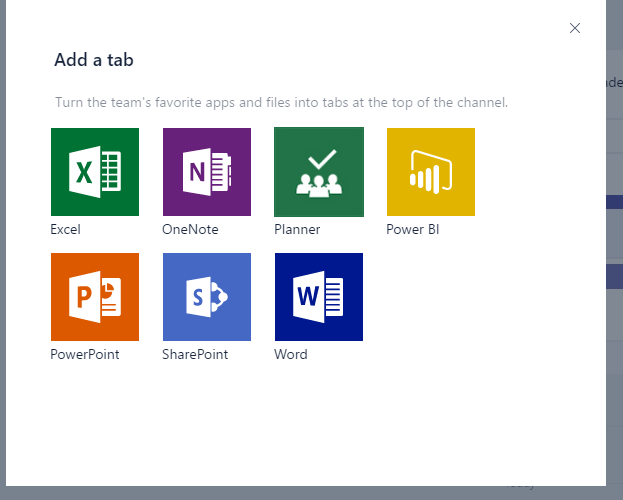Close the Add a tab dialog

[x=575, y=28]
